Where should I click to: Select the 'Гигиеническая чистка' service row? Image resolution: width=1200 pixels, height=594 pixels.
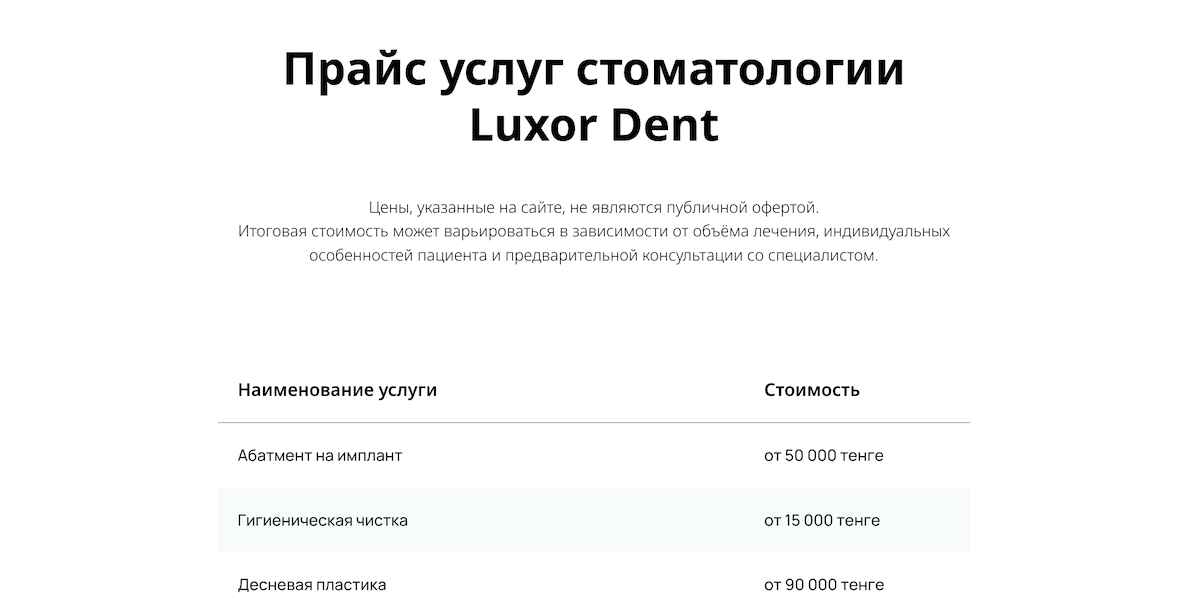click(x=594, y=520)
